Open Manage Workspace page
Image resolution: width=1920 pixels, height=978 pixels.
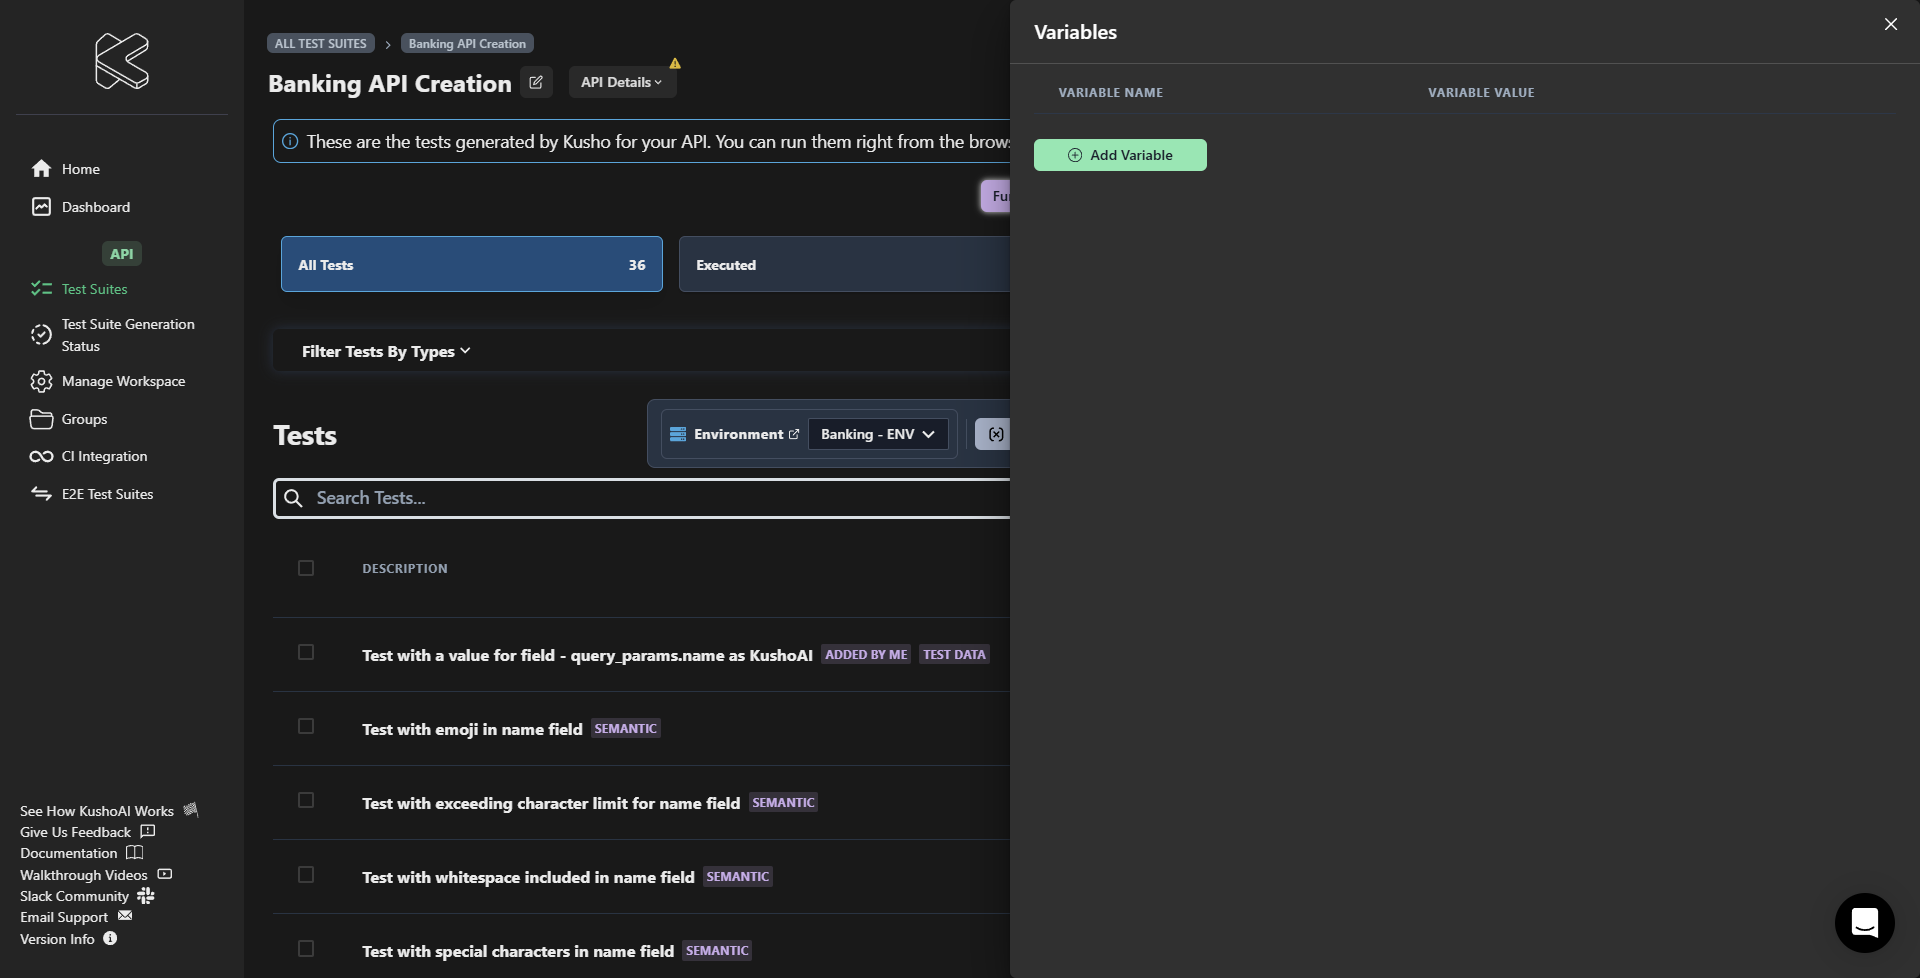(123, 381)
